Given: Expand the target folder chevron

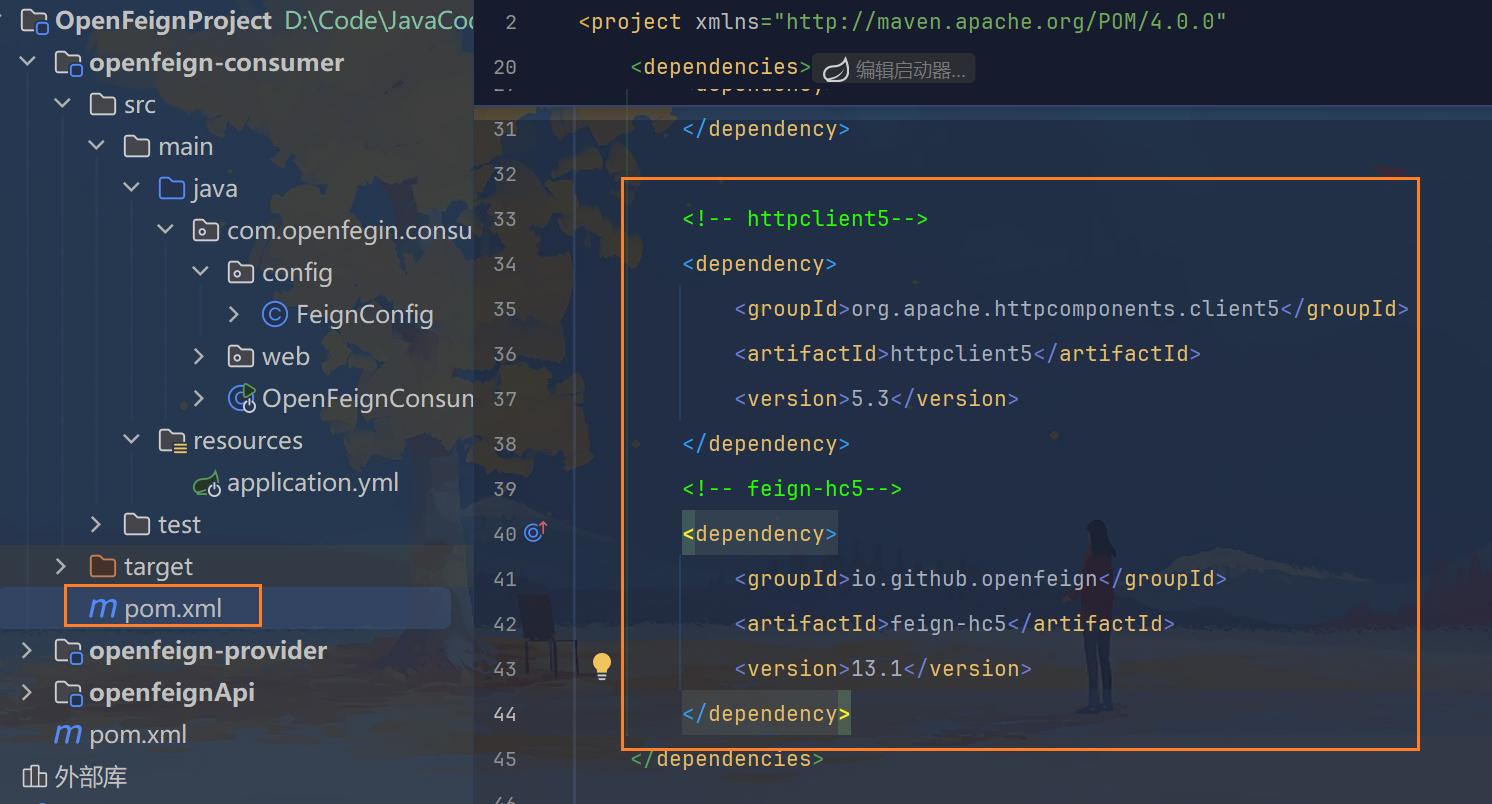Looking at the screenshot, I should tap(62, 567).
